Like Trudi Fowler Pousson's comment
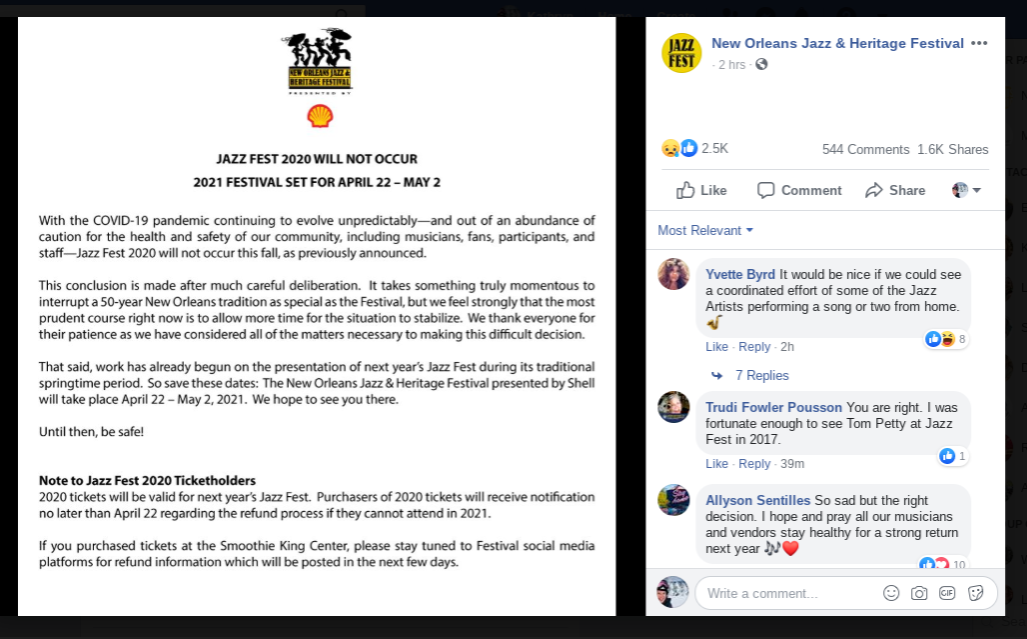The height and width of the screenshot is (639, 1027). pos(716,463)
